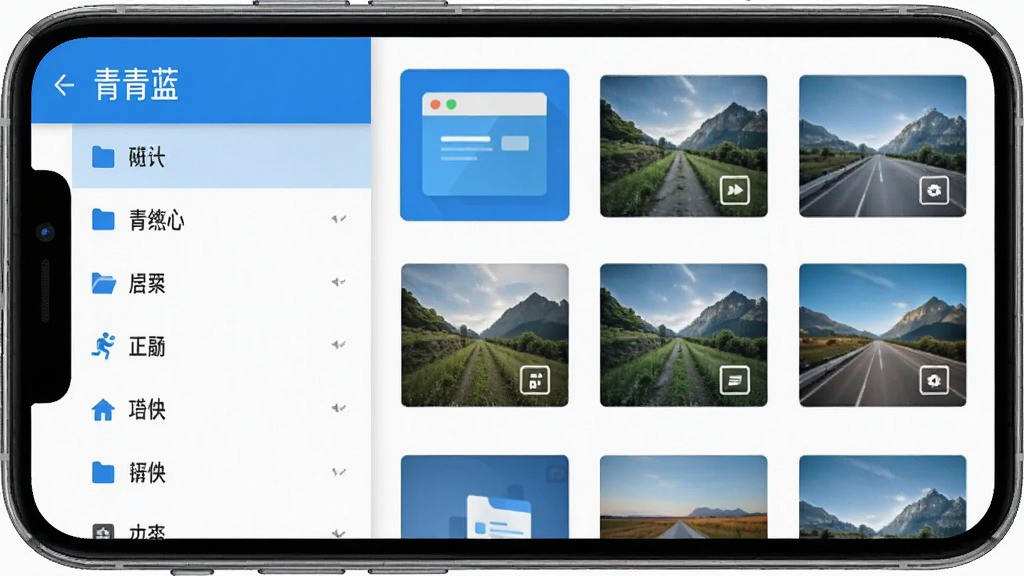Click the label beside the home icon
This screenshot has width=1024, height=576.
click(147, 409)
